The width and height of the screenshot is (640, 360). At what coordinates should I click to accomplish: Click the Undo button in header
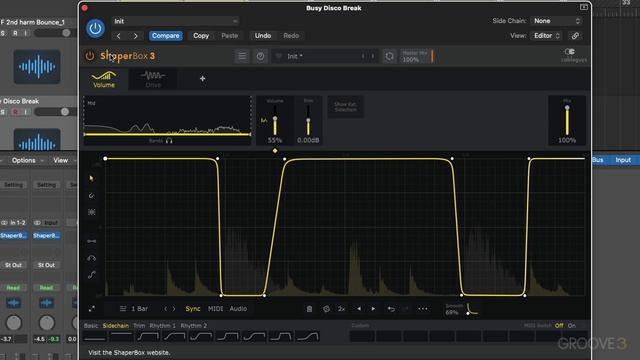click(263, 36)
